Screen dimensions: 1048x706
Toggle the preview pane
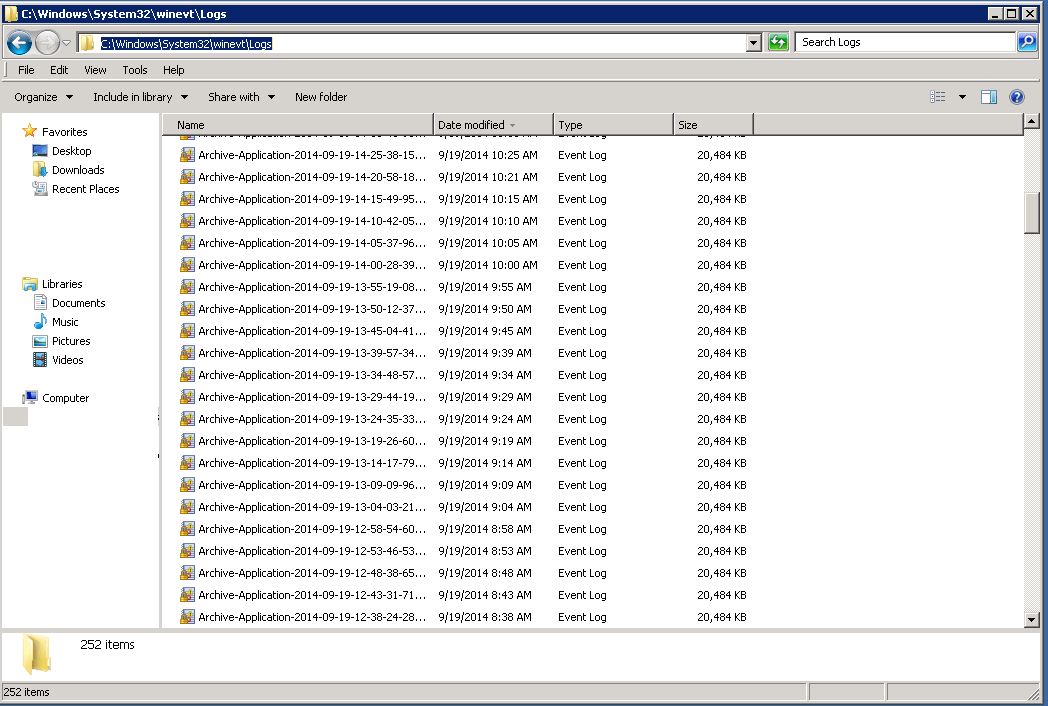point(988,96)
